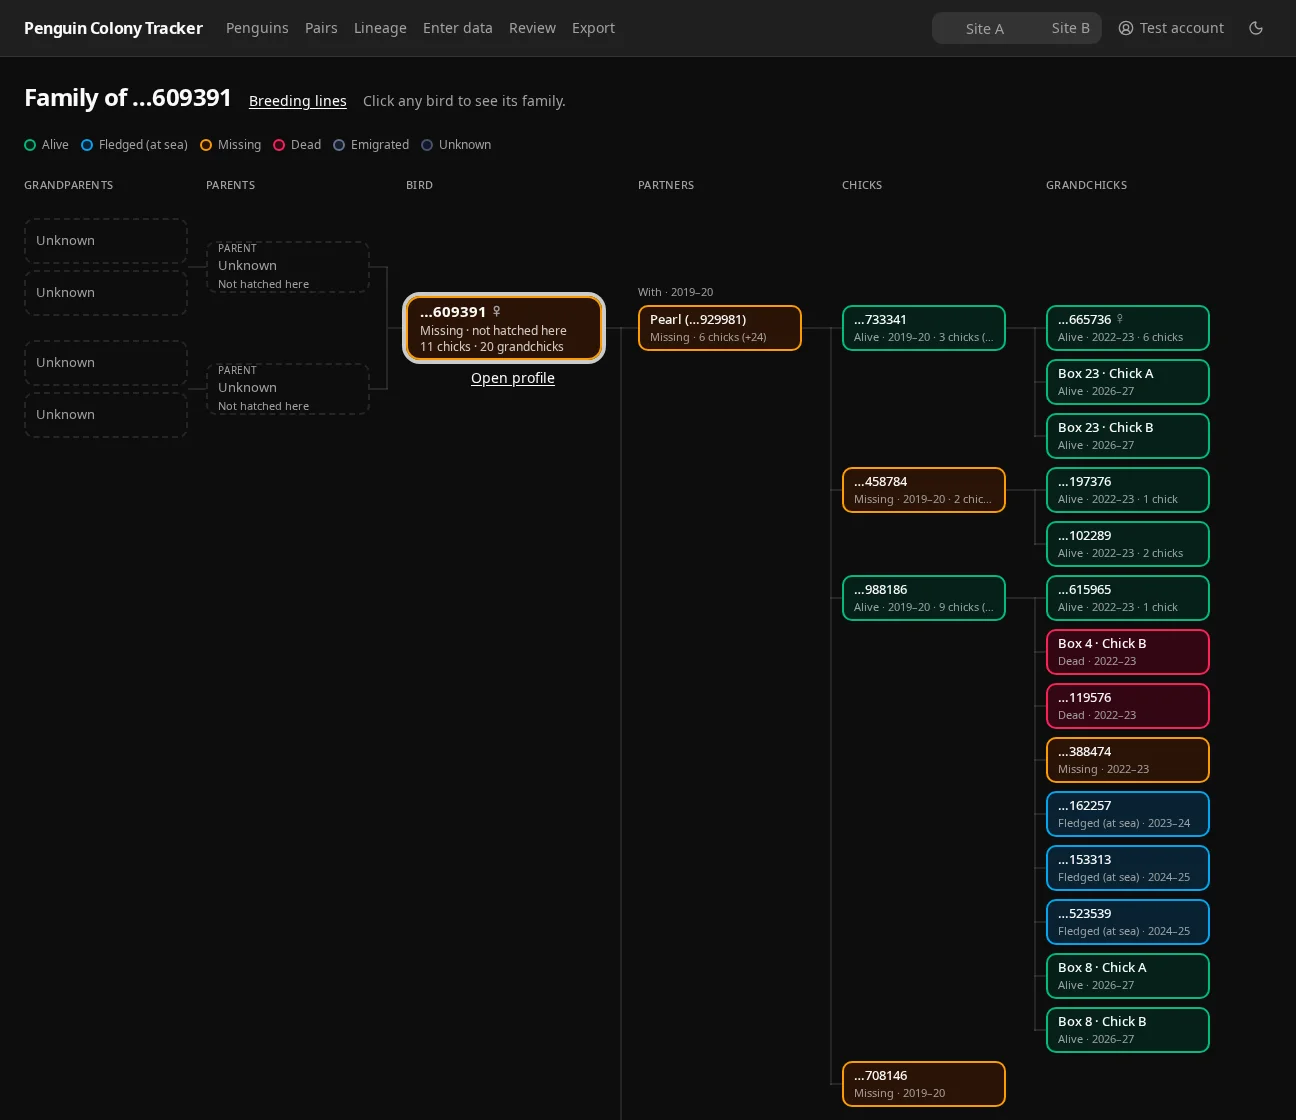Open Box 8 · Chick B
Image resolution: width=1296 pixels, height=1120 pixels.
(1128, 1030)
